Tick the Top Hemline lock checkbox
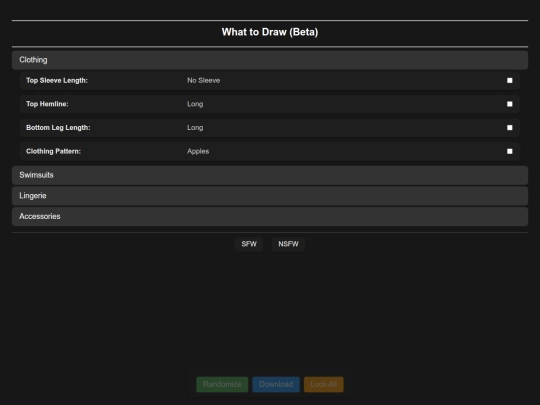The image size is (540, 405). 509,104
